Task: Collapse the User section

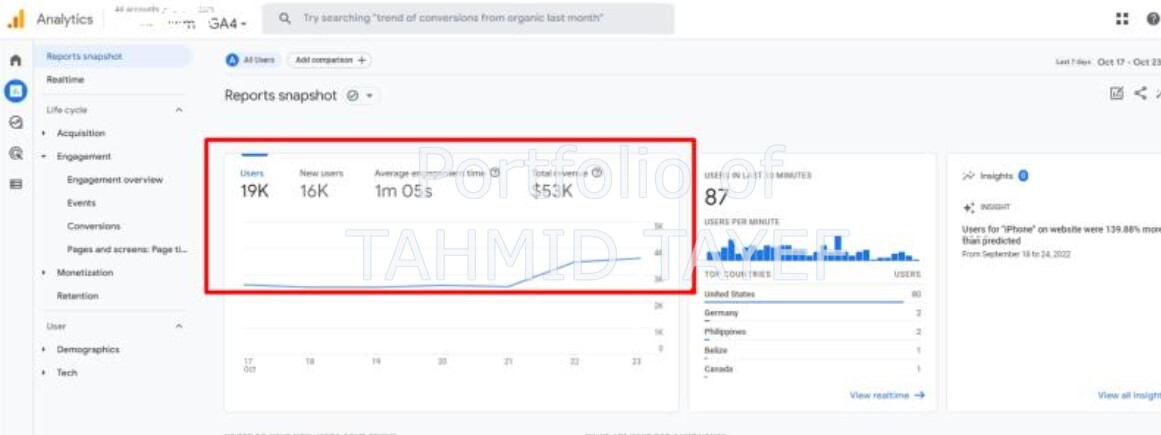Action: coord(178,326)
